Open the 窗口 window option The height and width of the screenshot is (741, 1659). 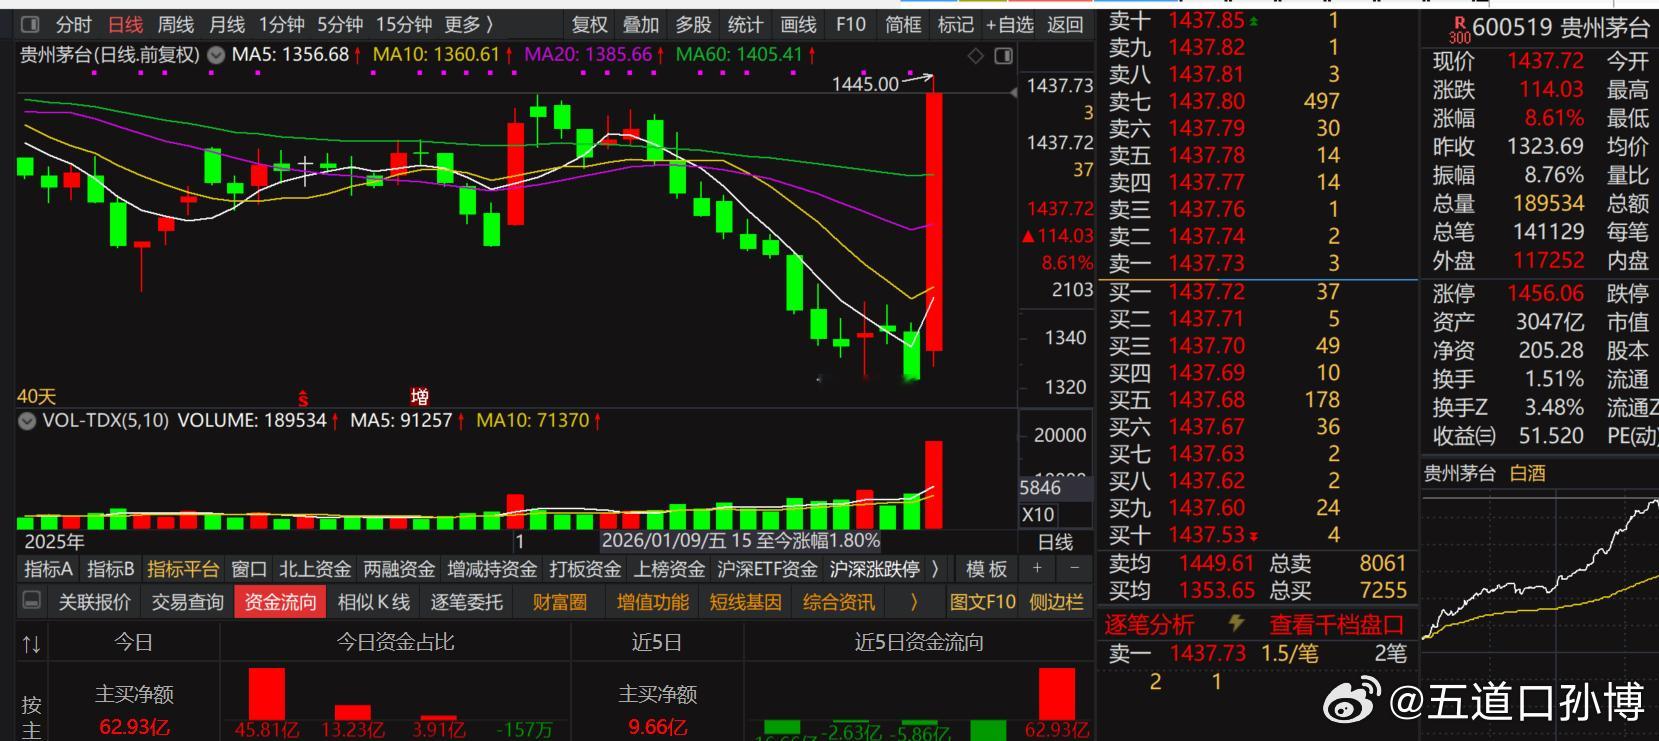[249, 569]
